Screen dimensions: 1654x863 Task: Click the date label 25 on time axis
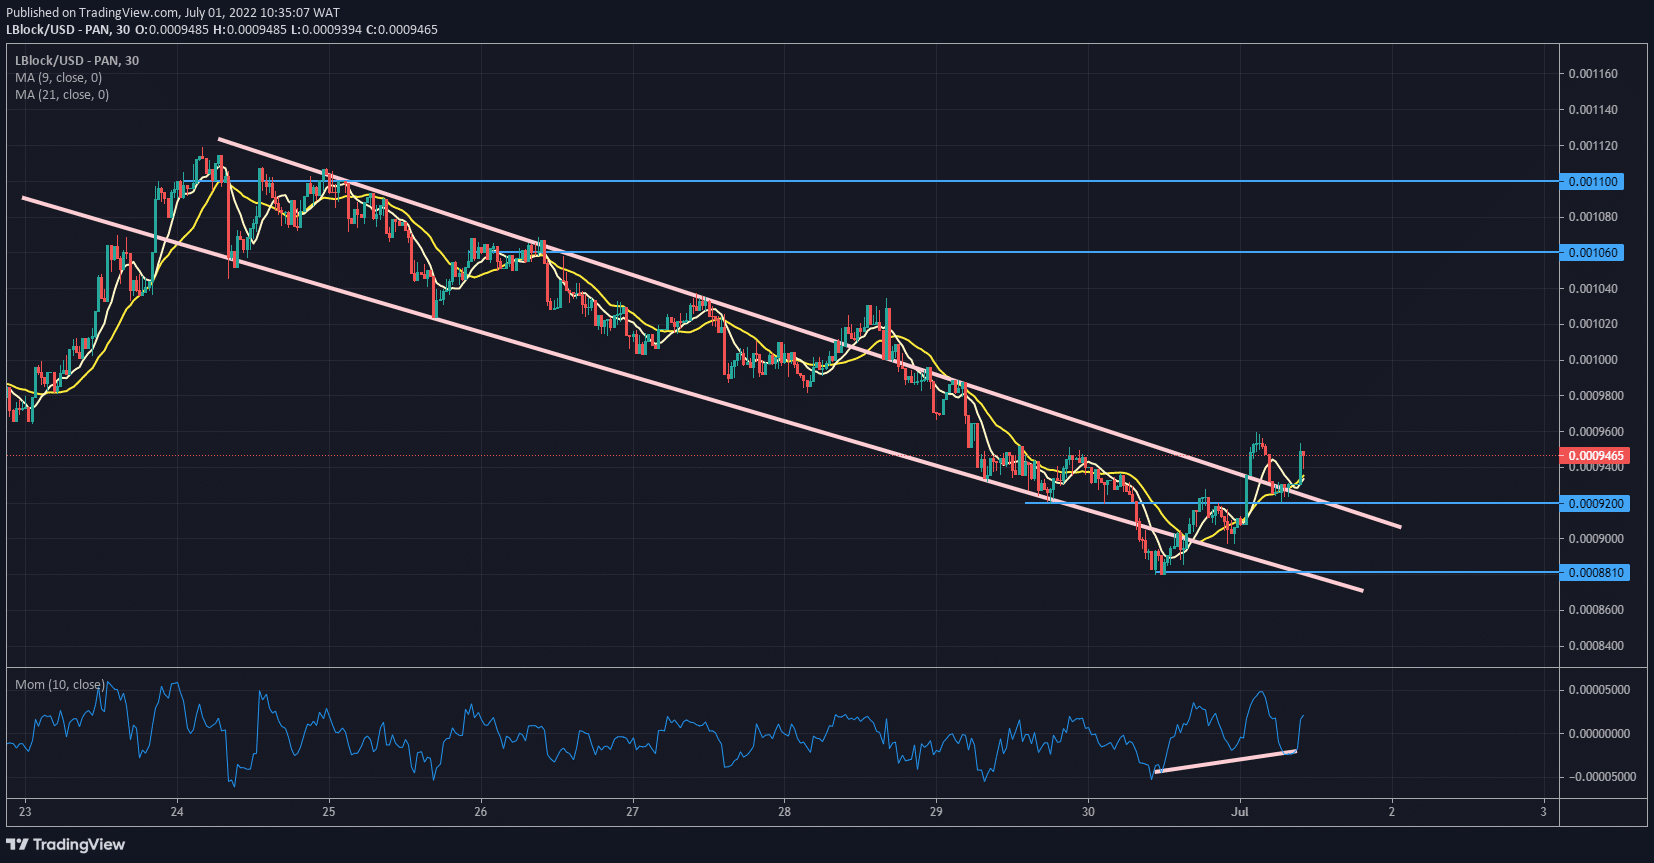click(x=329, y=812)
